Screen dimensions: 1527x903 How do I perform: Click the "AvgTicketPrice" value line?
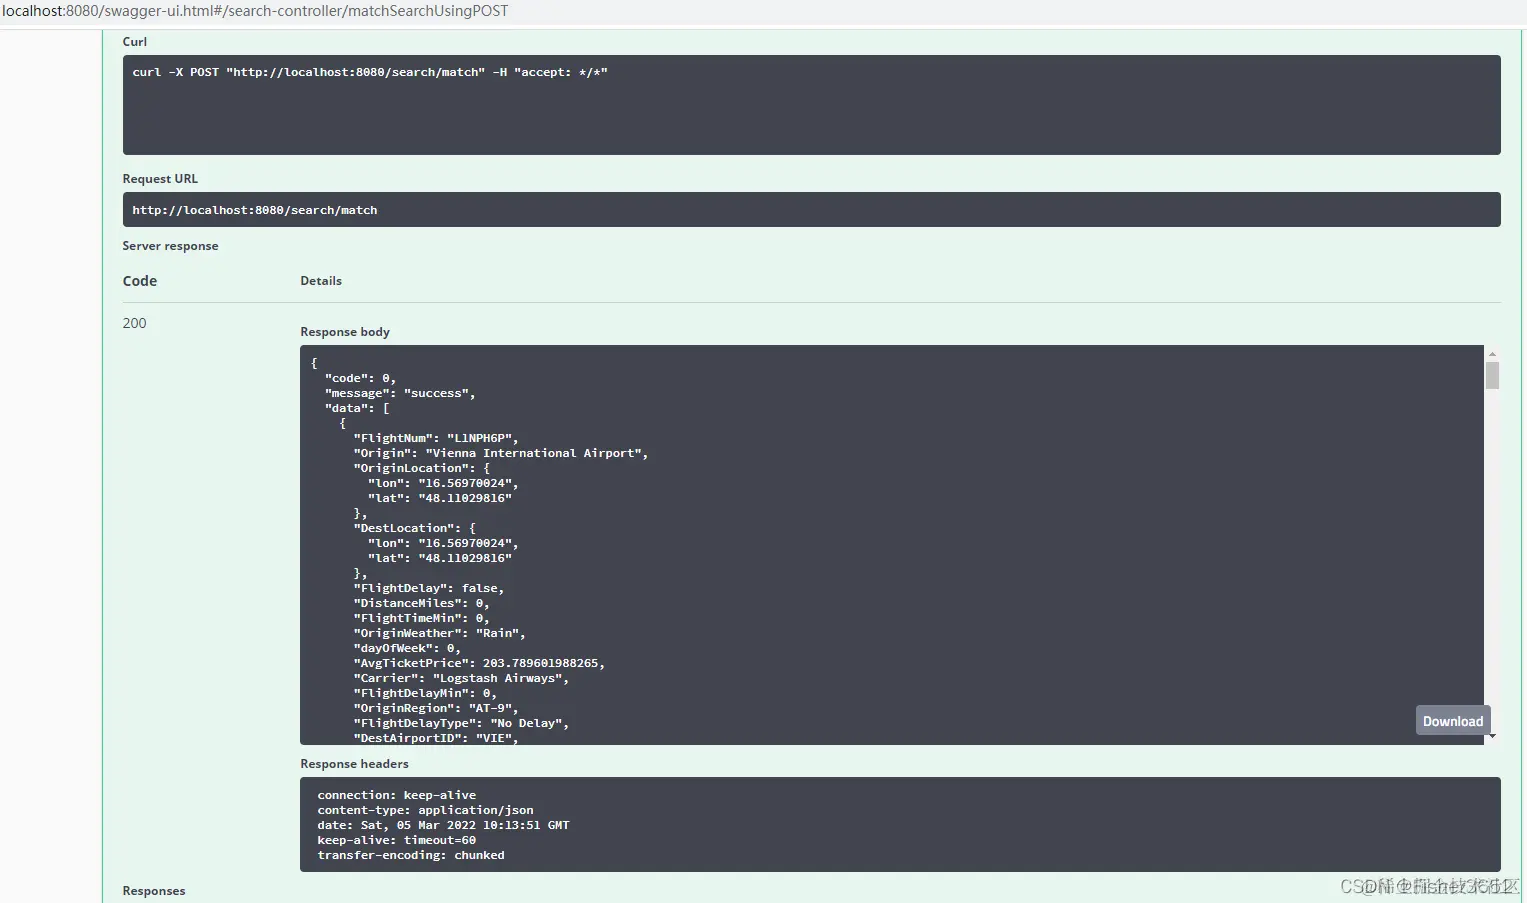(479, 663)
